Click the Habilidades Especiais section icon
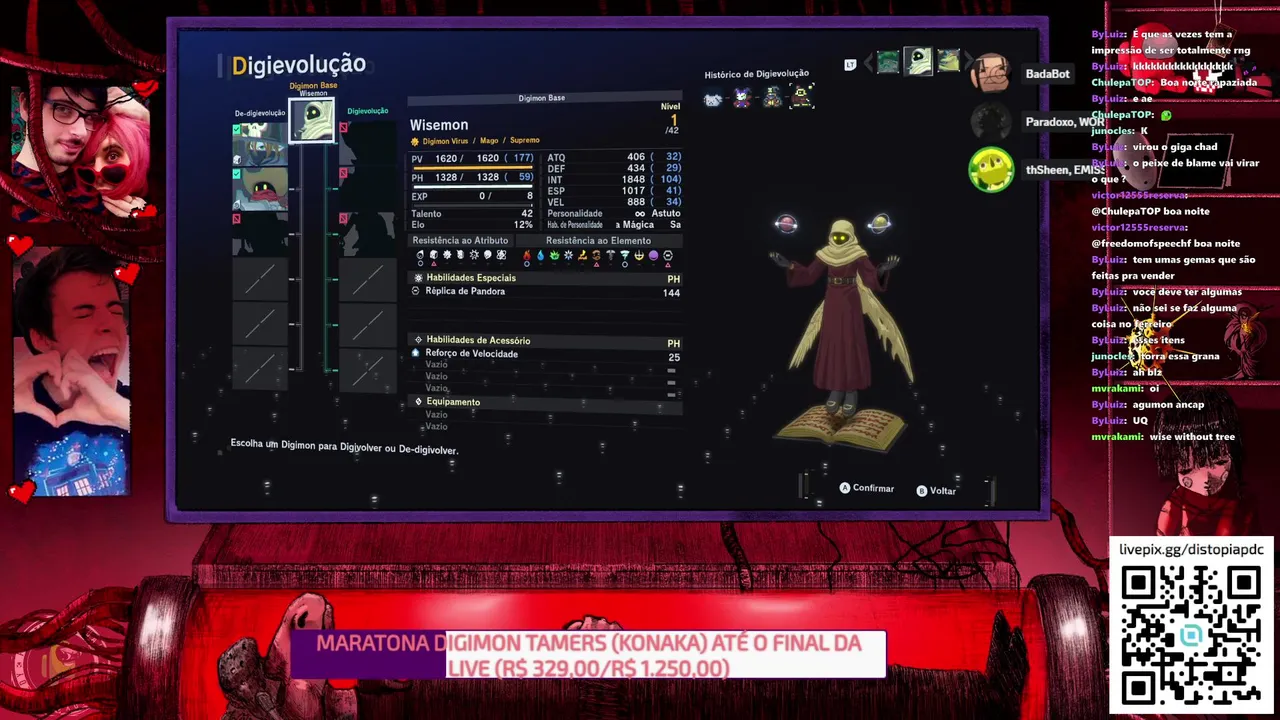The width and height of the screenshot is (1280, 720). (418, 278)
